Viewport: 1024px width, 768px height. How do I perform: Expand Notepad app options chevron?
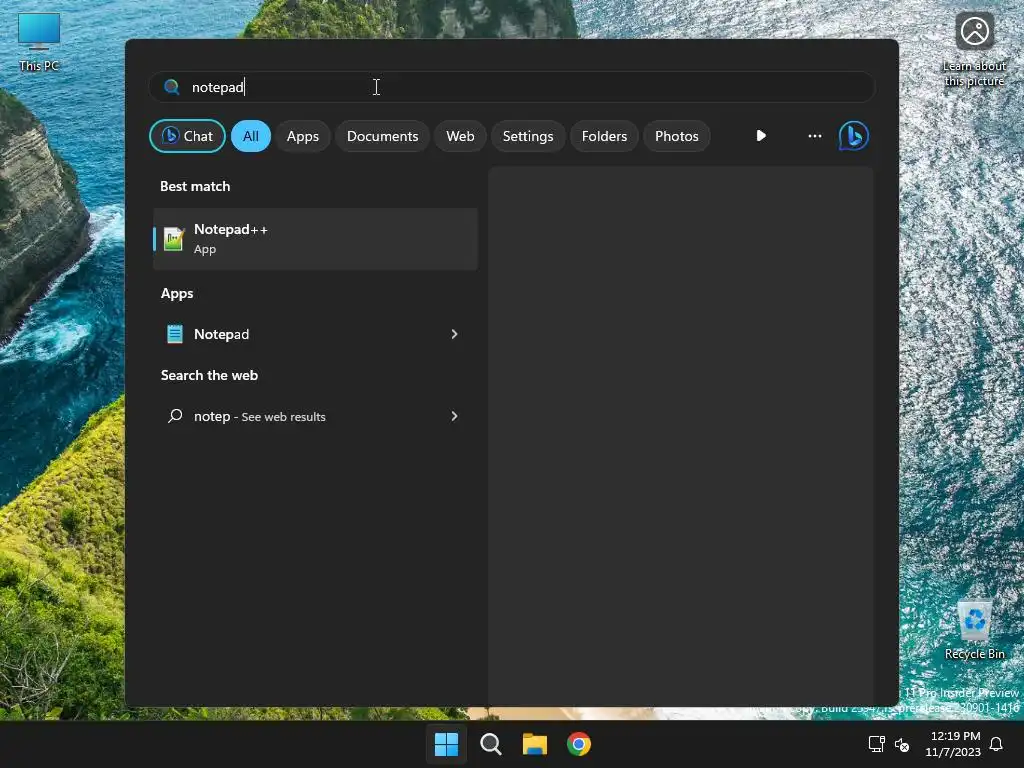pyautogui.click(x=455, y=334)
